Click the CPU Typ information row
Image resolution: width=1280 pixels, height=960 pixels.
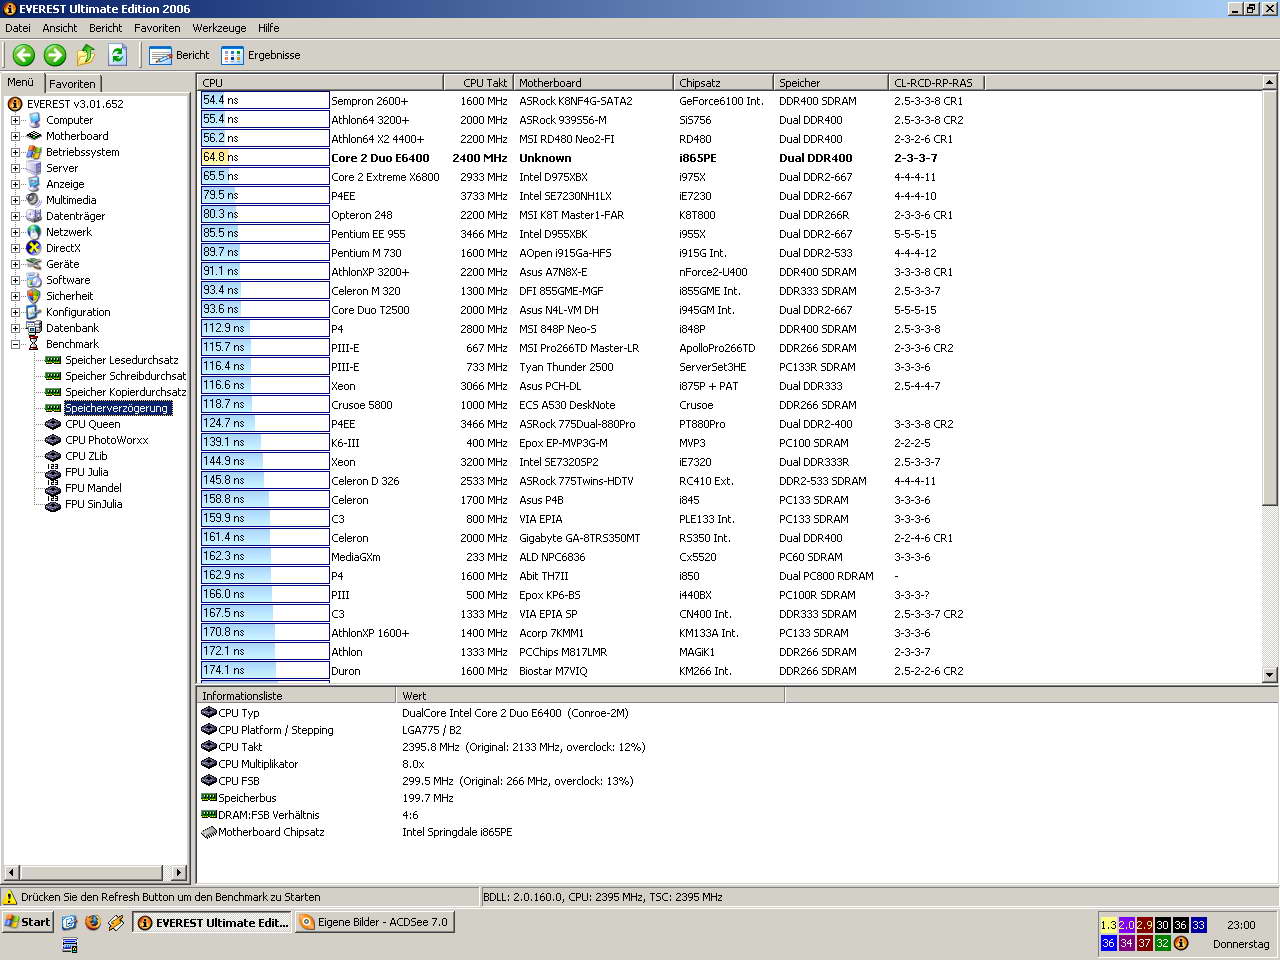(x=414, y=713)
